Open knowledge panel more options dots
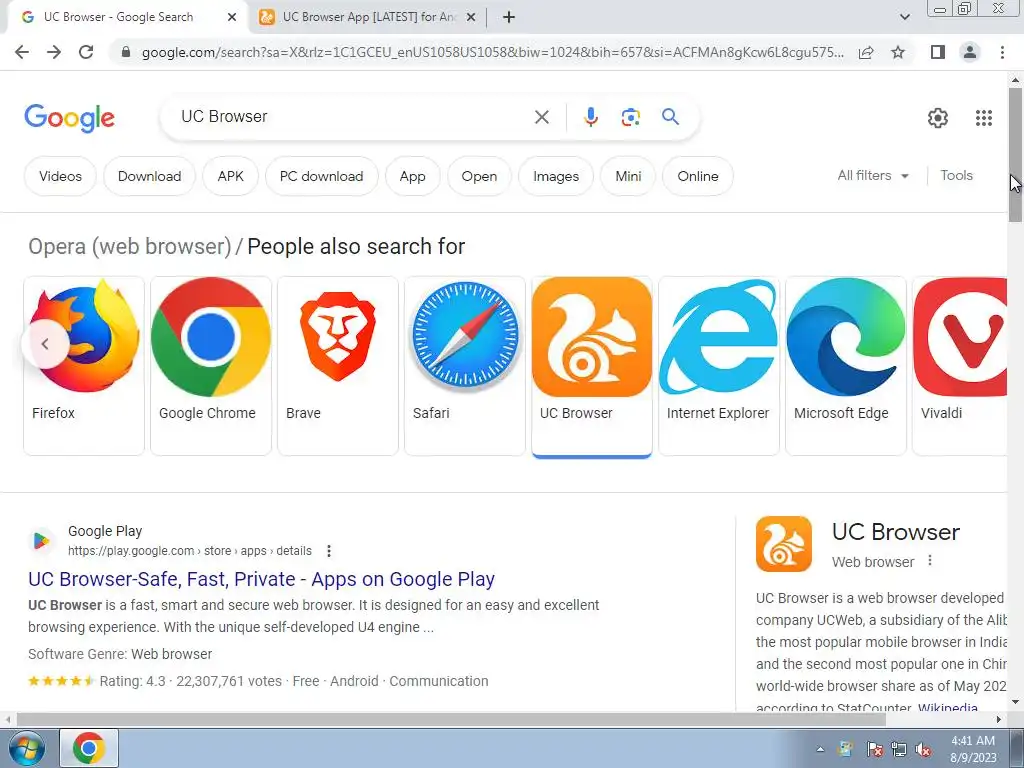Screen dimensions: 1024x768 pos(929,561)
